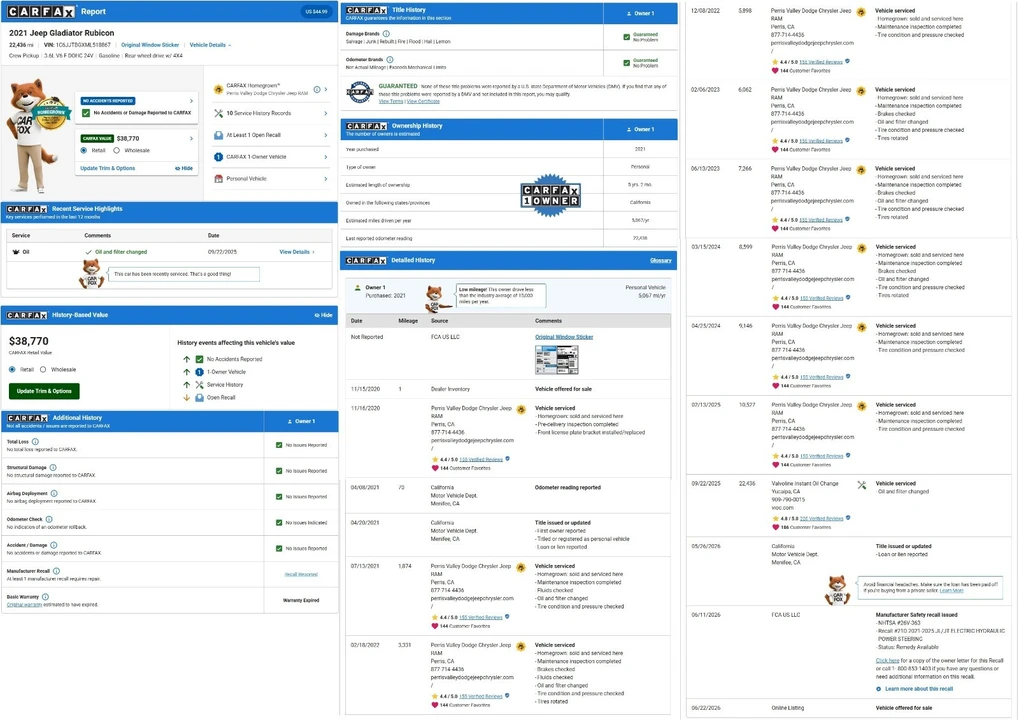Click the US $44.99 price button

[x=316, y=12]
